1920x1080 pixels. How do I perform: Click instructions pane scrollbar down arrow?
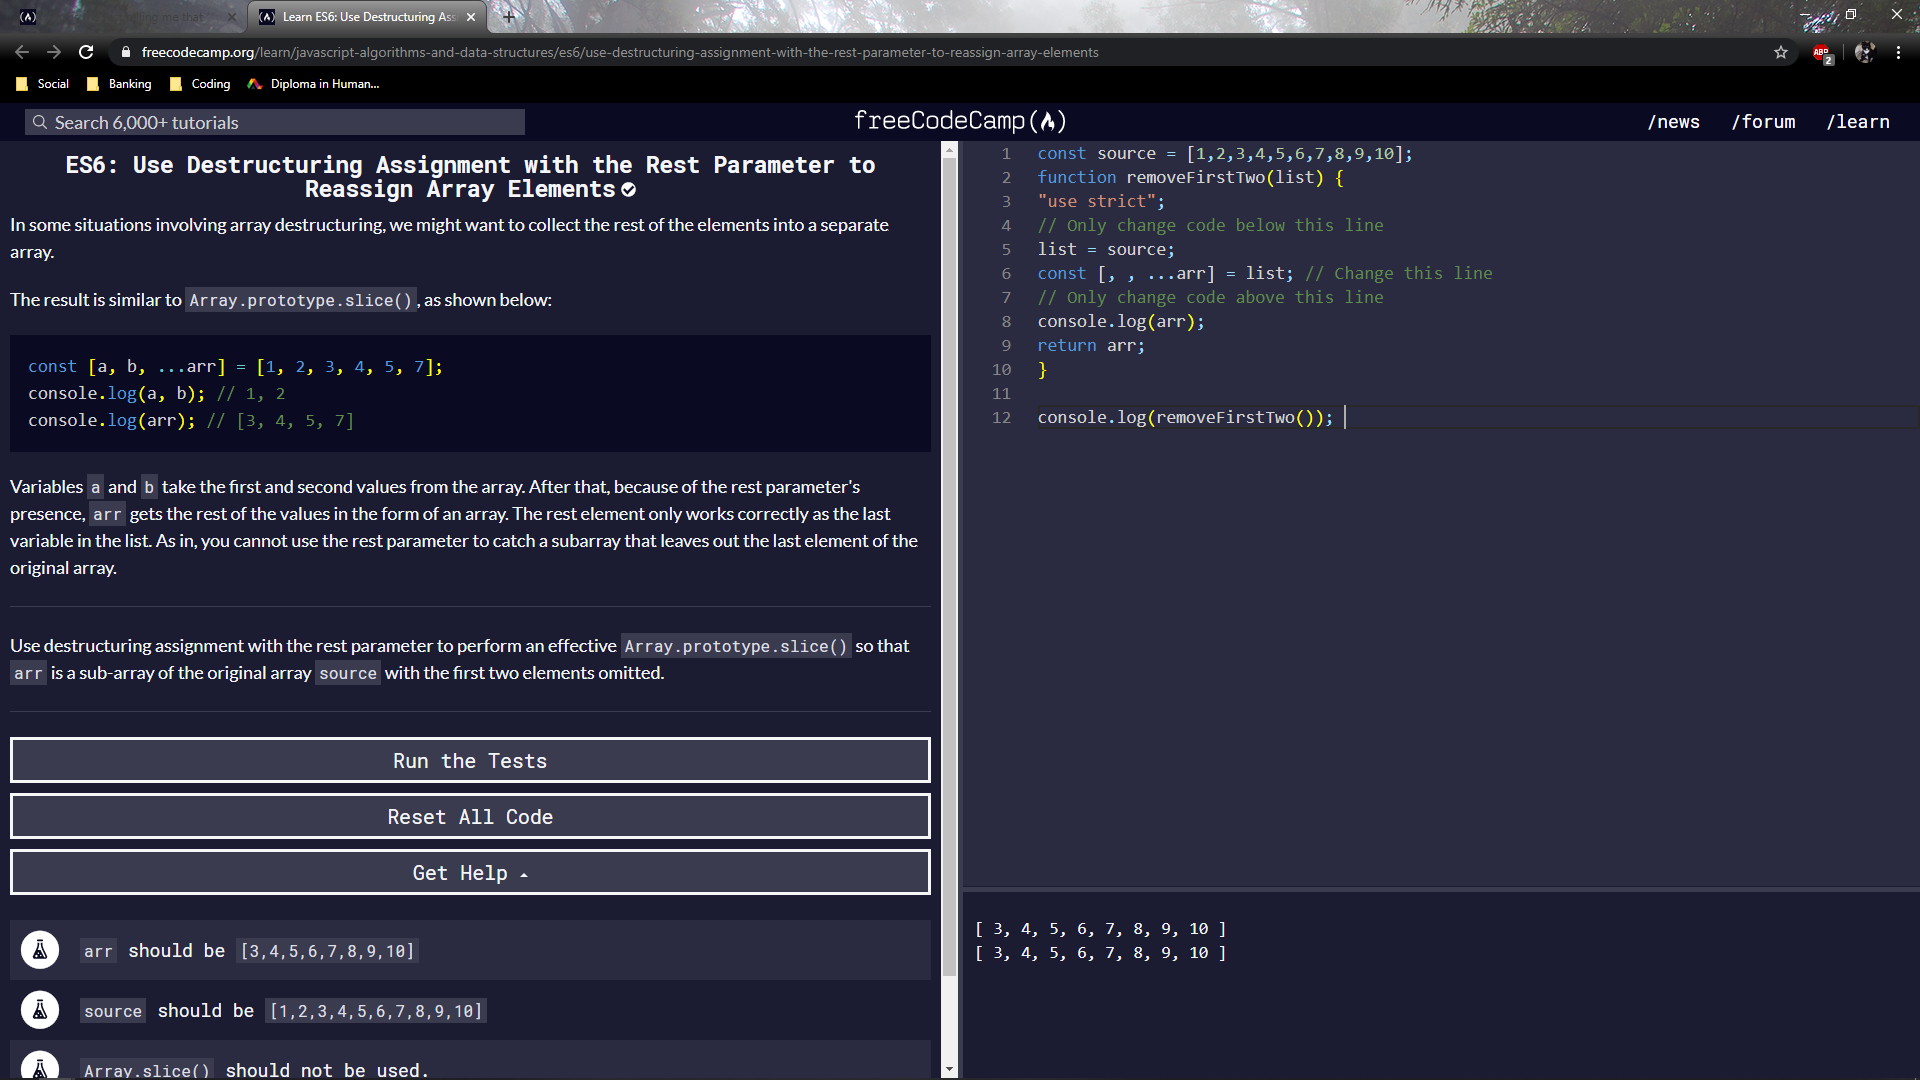tap(949, 1069)
